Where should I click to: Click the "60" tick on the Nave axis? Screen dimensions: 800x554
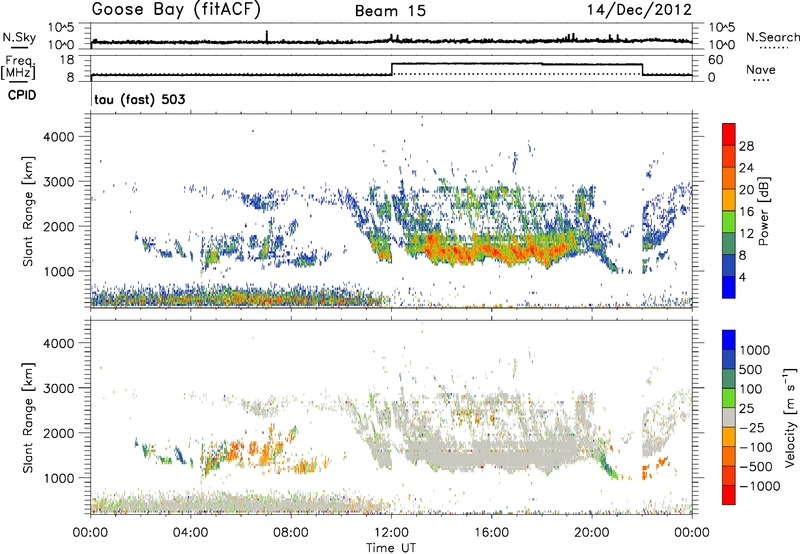(716, 60)
